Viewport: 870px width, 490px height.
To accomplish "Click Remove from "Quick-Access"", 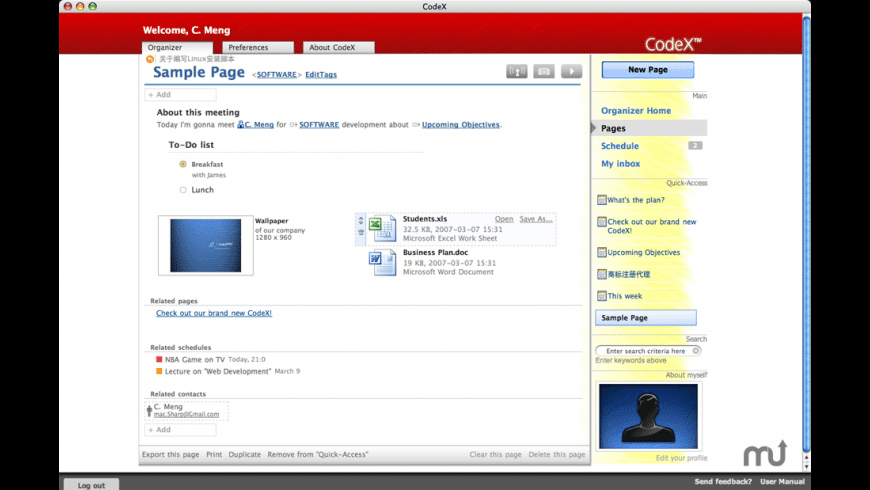I will [x=318, y=454].
